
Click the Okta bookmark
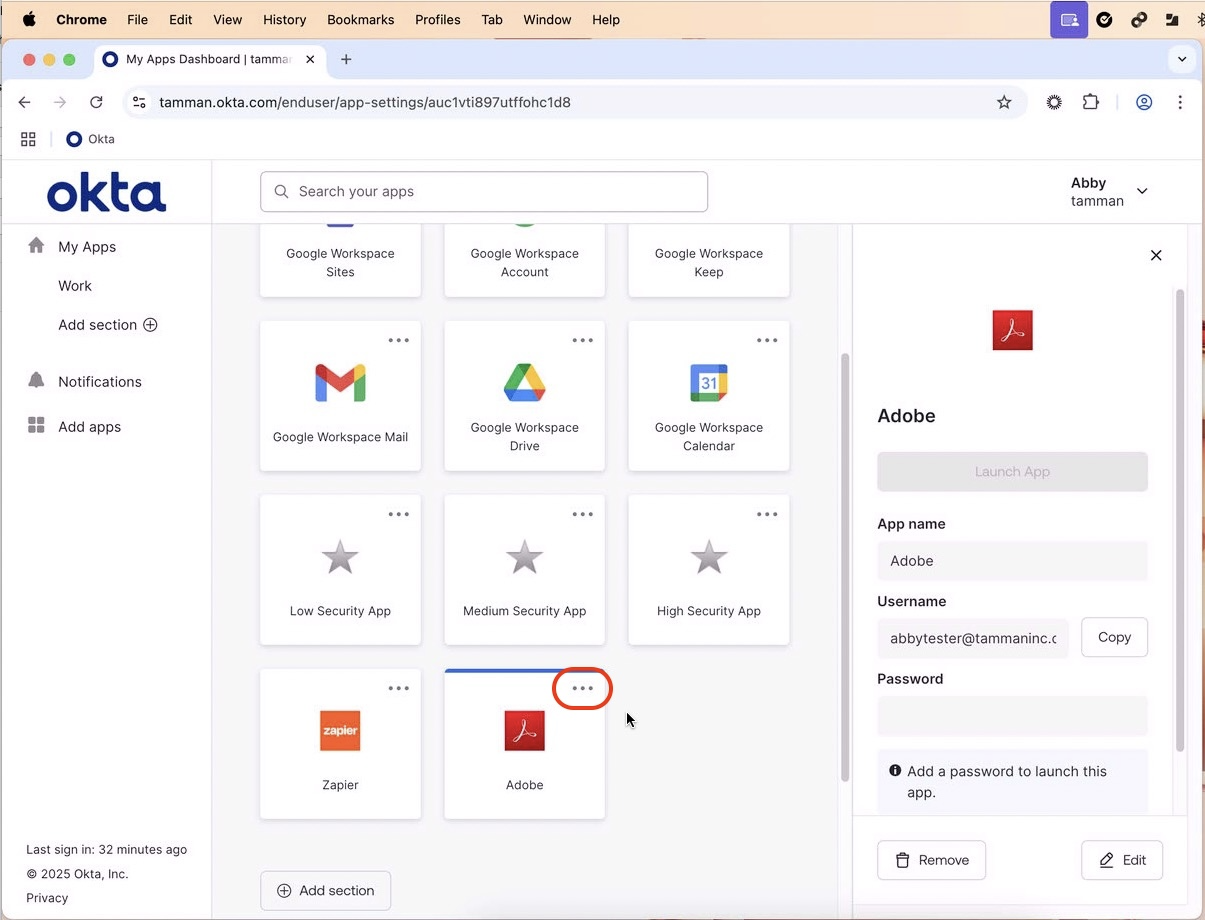point(90,139)
